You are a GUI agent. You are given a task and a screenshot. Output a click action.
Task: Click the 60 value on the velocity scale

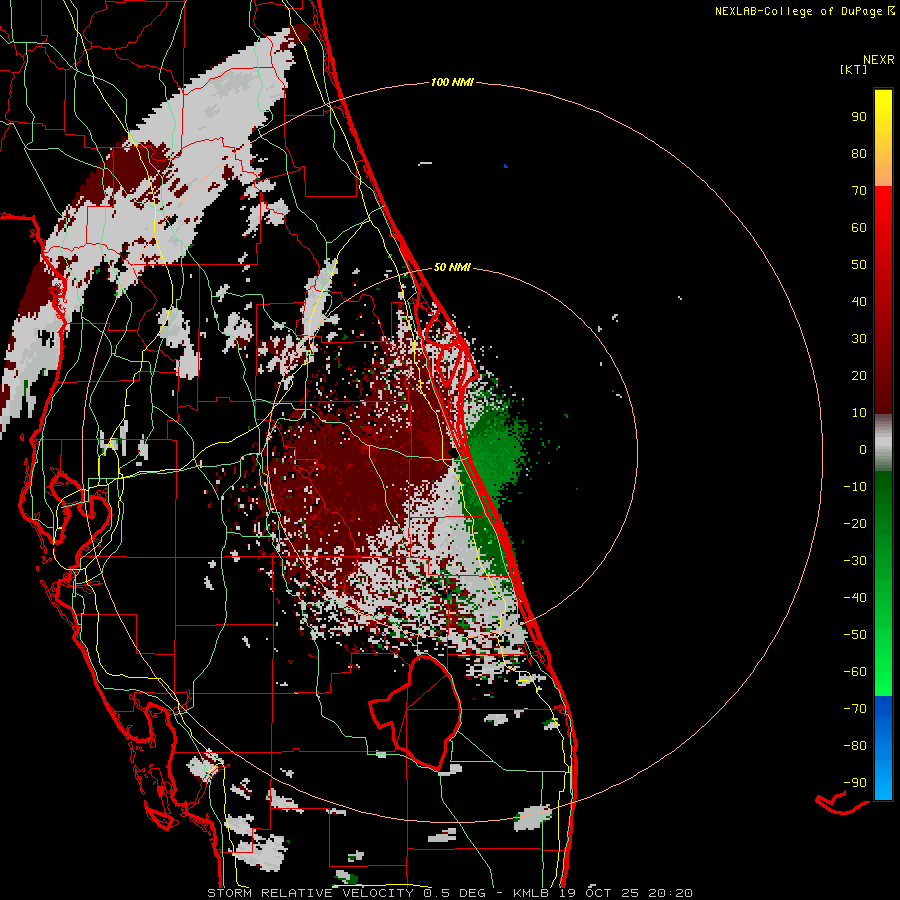tap(859, 227)
